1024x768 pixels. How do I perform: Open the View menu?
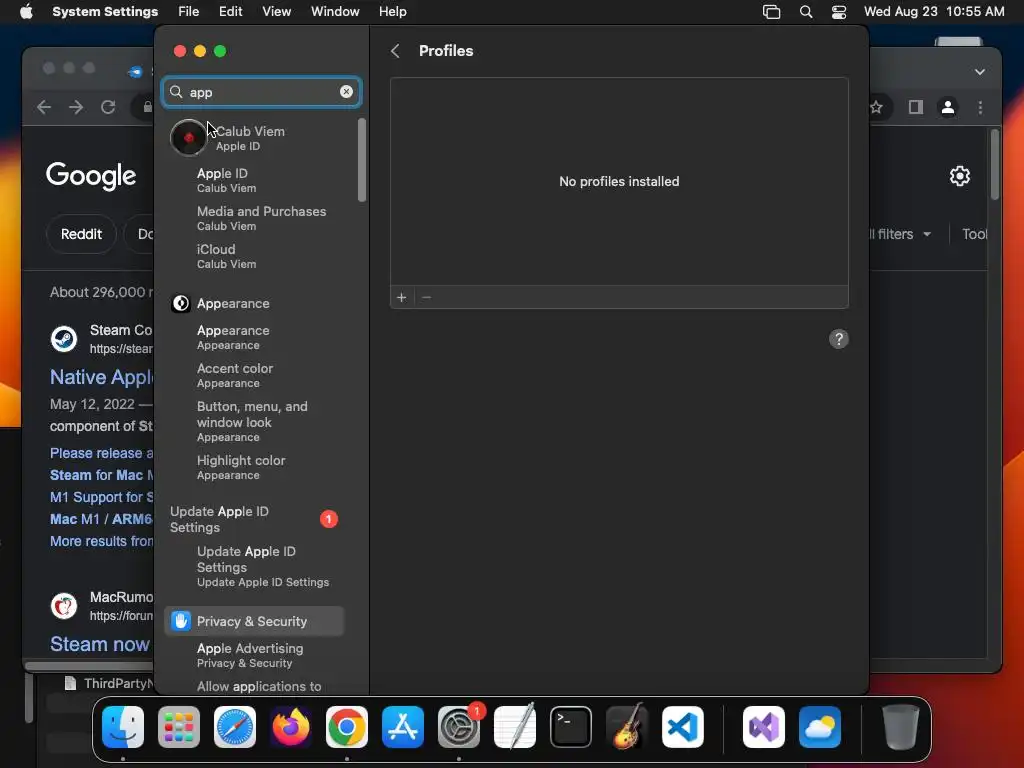pyautogui.click(x=276, y=12)
